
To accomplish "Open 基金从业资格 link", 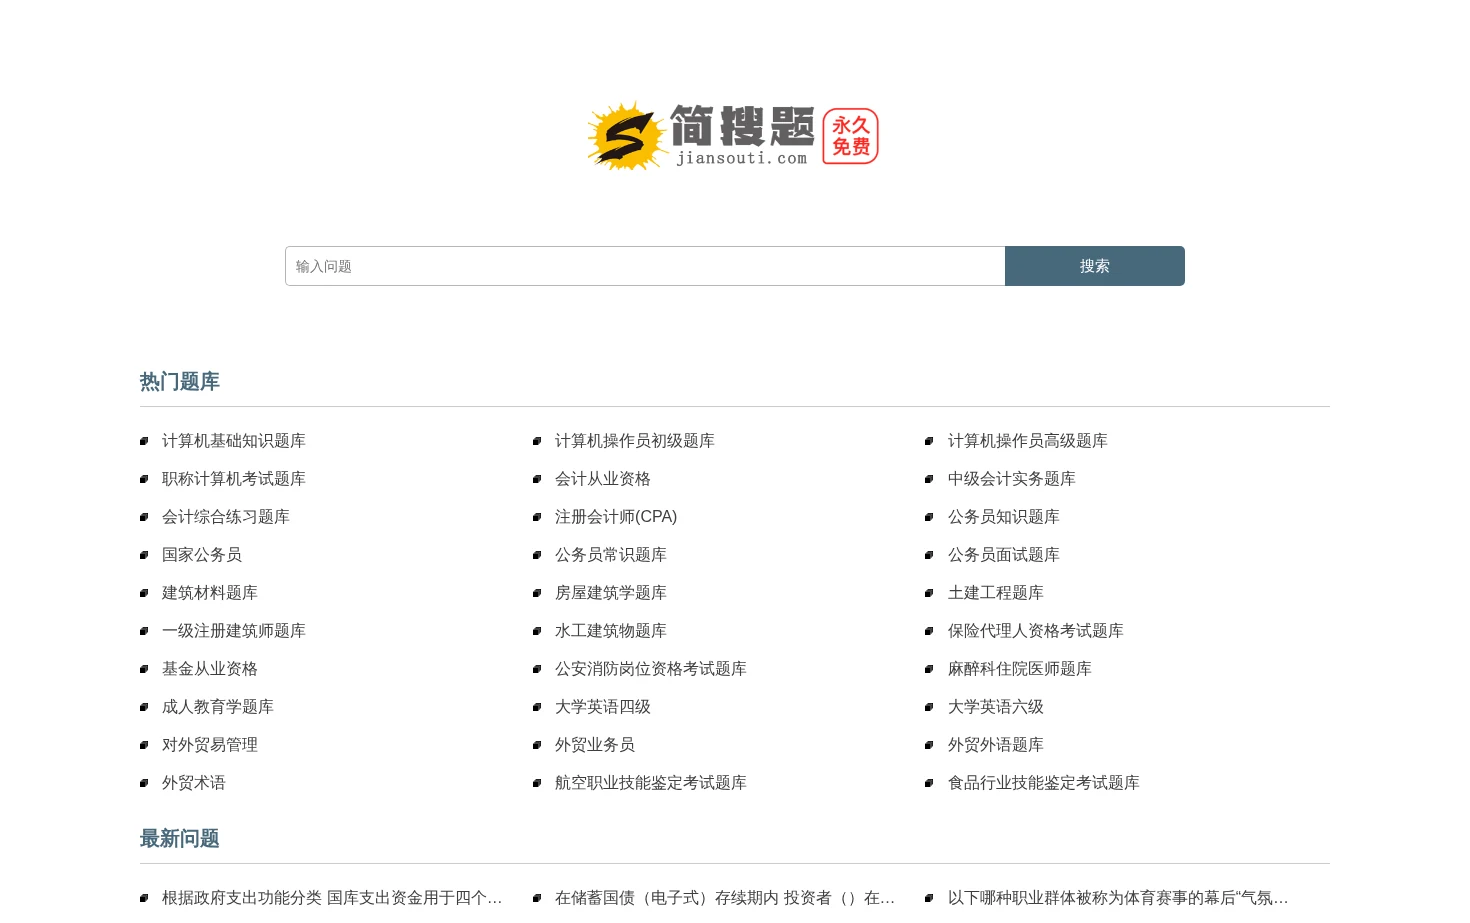I will pos(210,669).
